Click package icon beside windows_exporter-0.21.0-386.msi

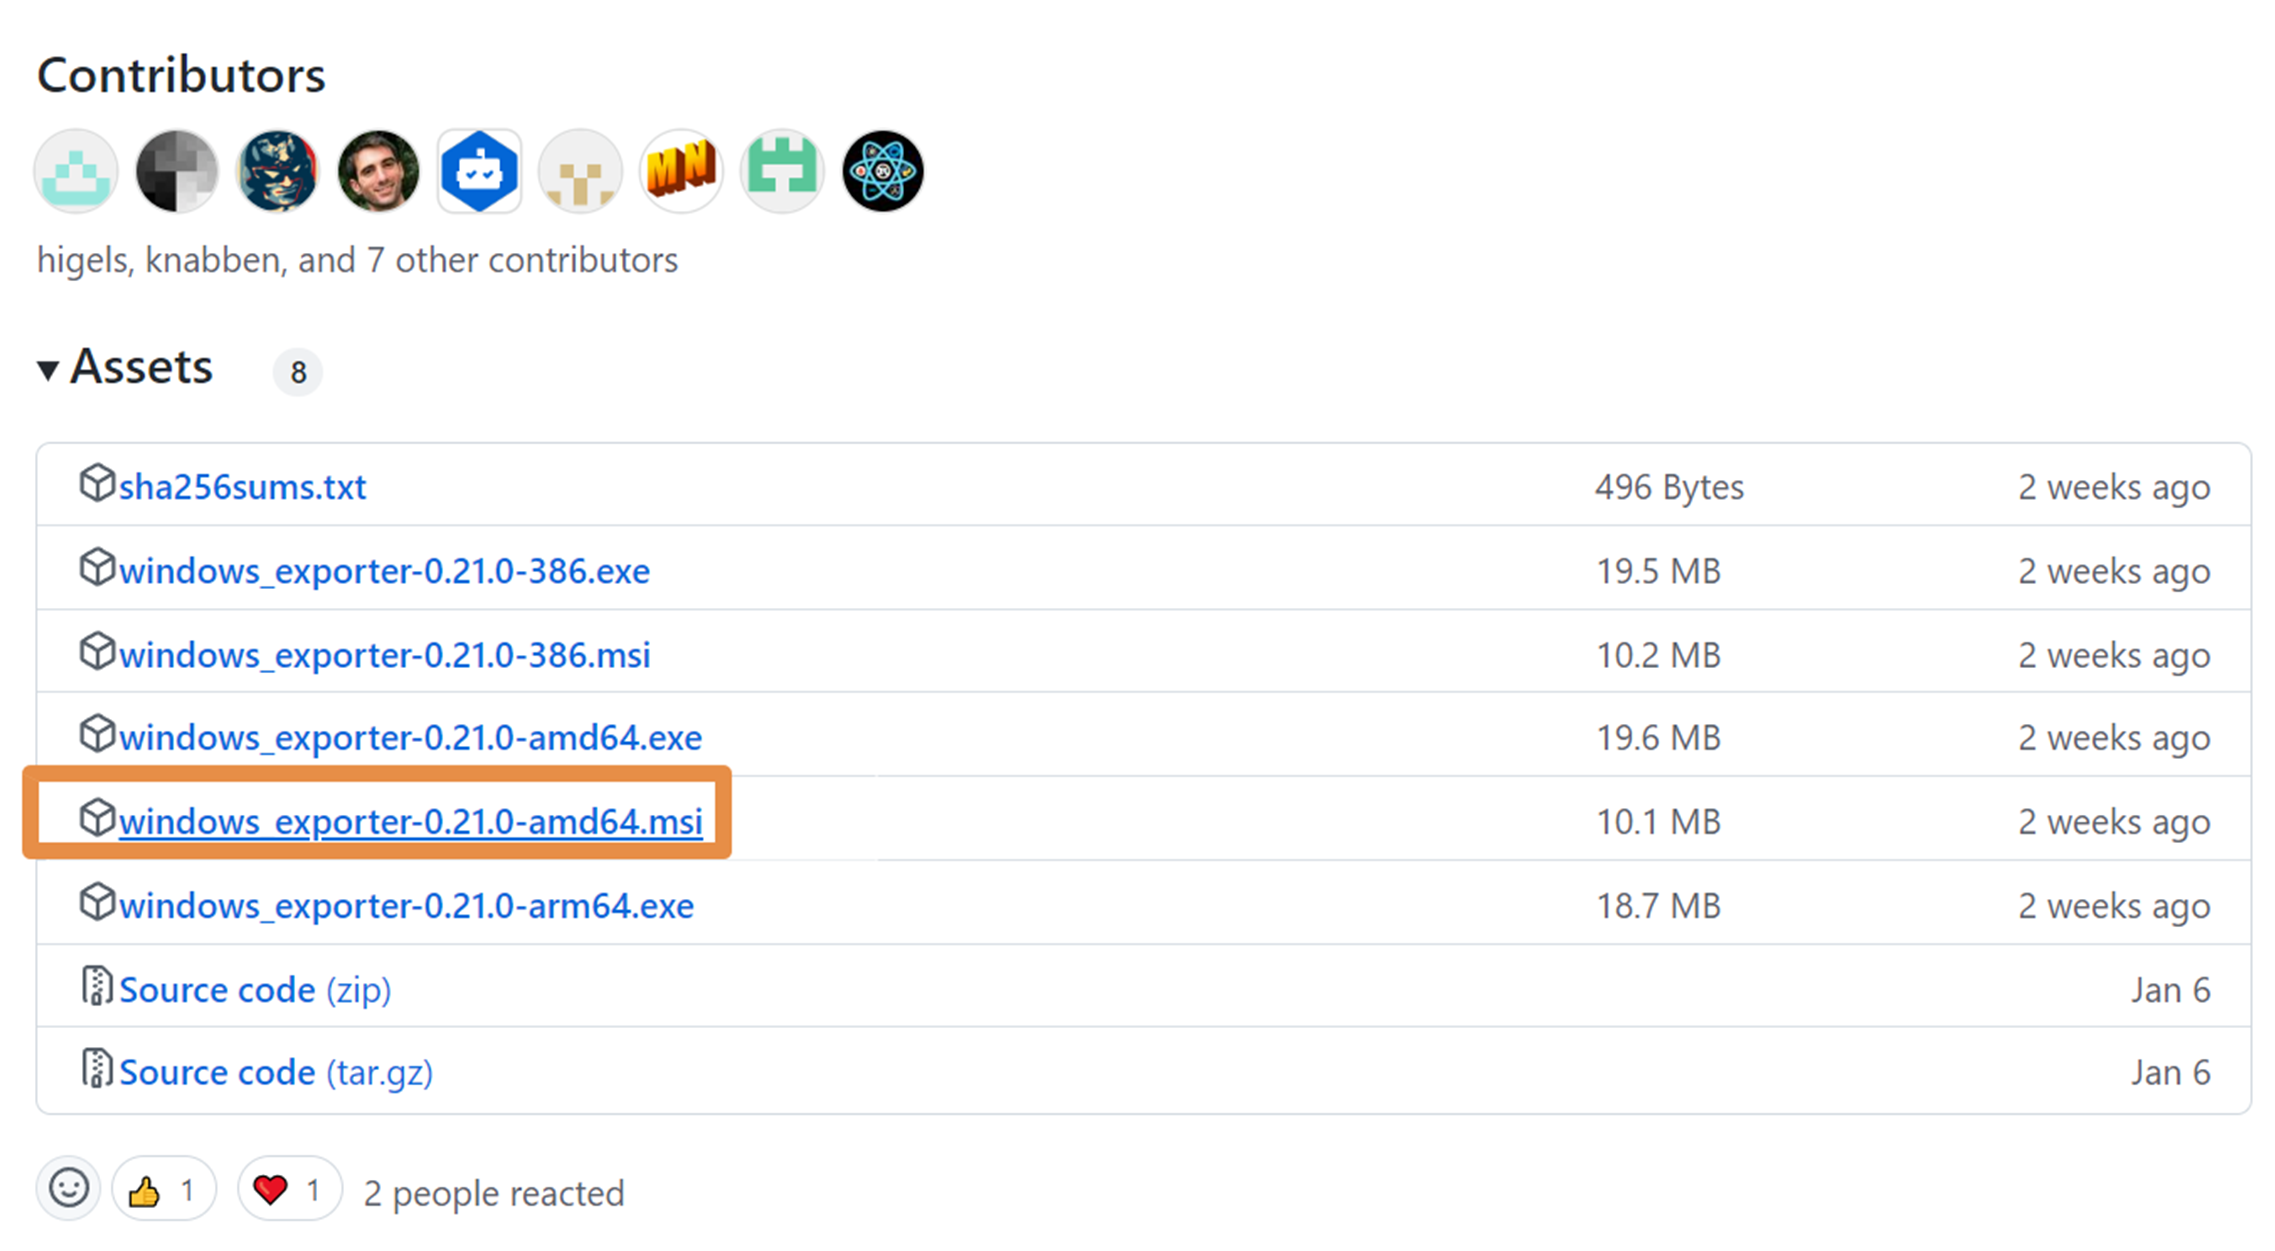click(x=97, y=652)
